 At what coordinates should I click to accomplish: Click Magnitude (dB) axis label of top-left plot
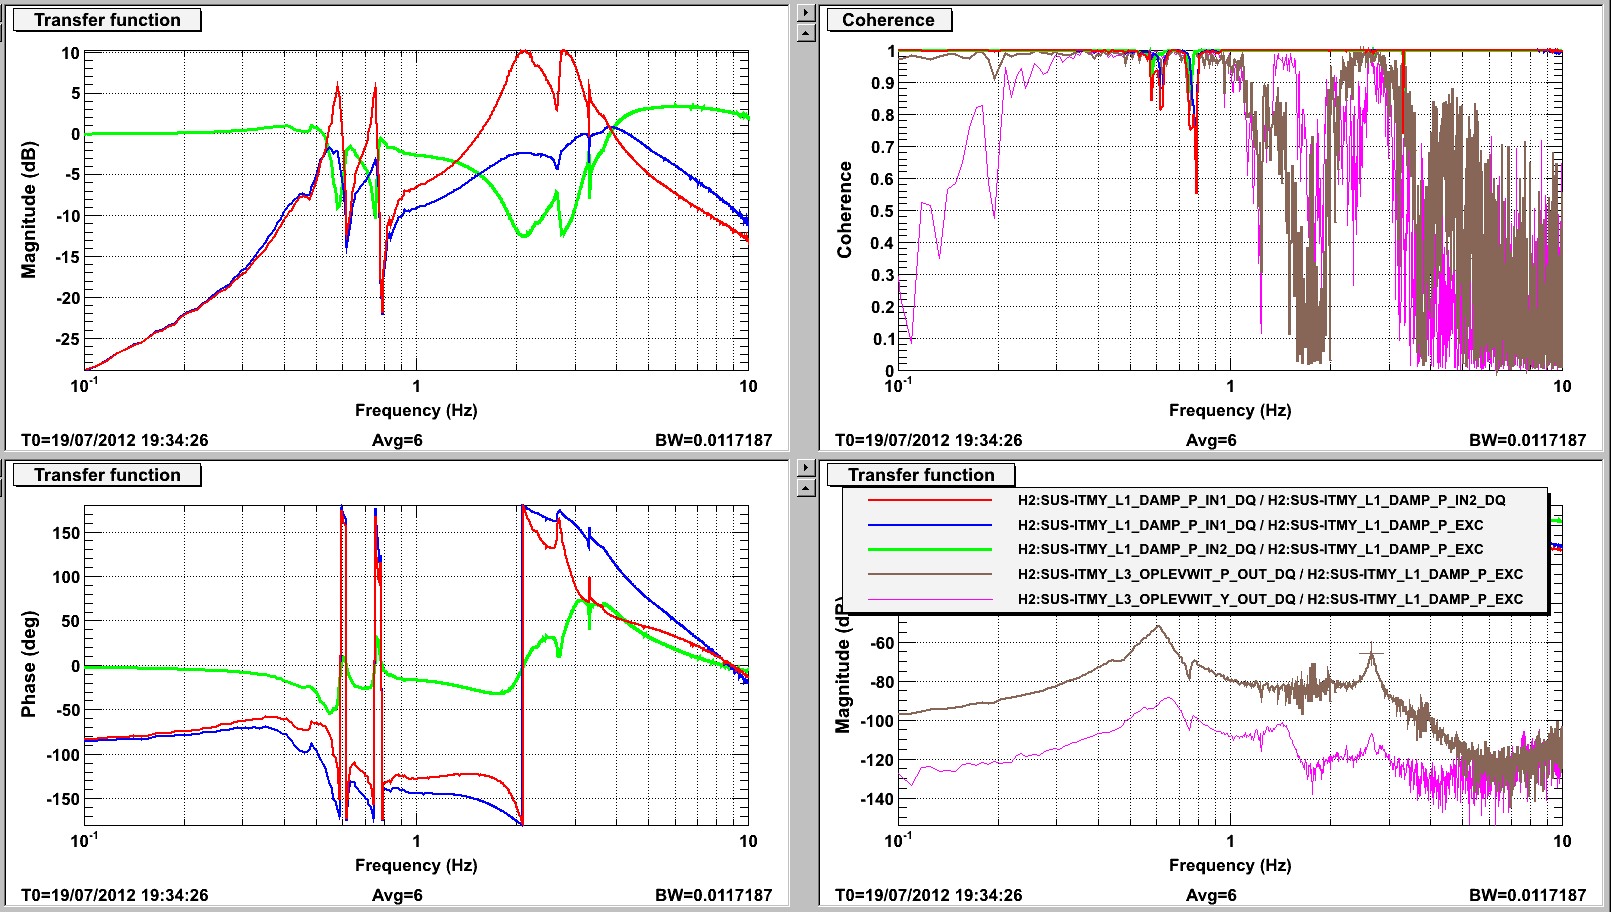click(x=28, y=210)
